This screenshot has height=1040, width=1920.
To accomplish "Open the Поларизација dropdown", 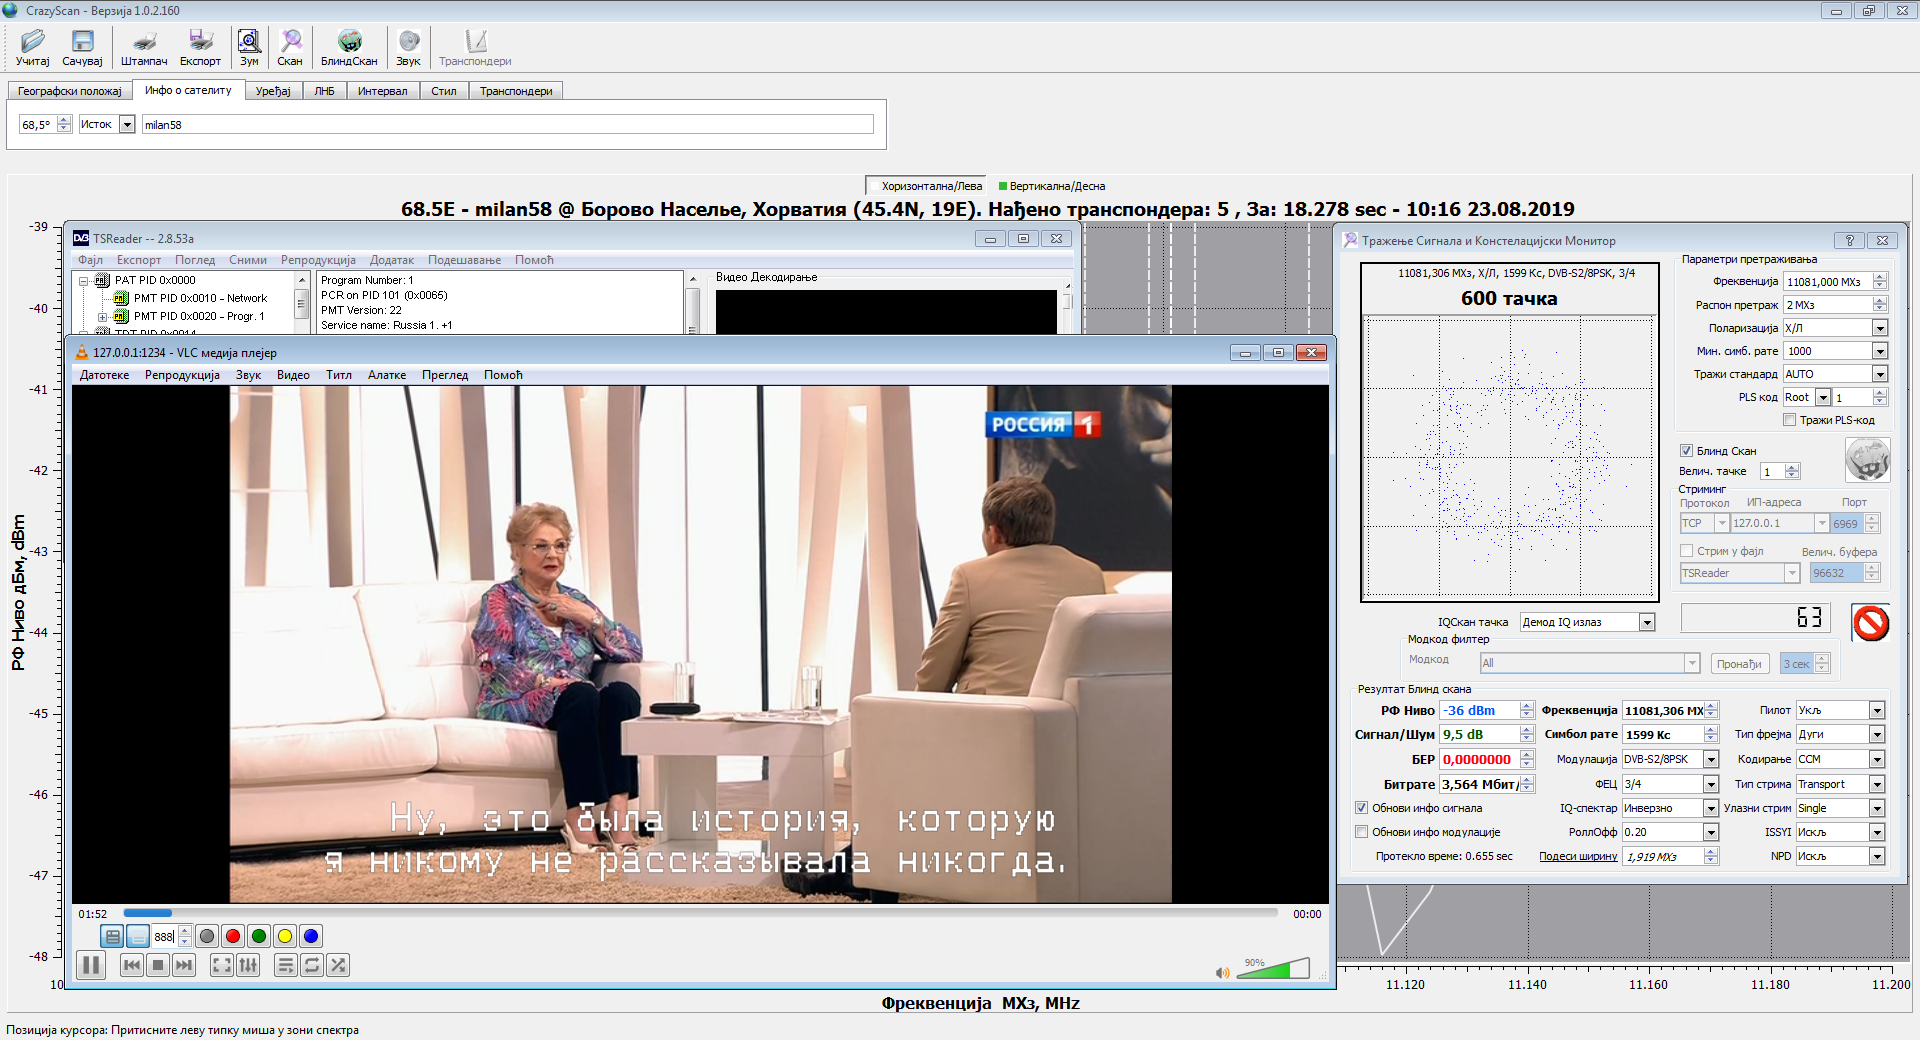I will 1880,328.
